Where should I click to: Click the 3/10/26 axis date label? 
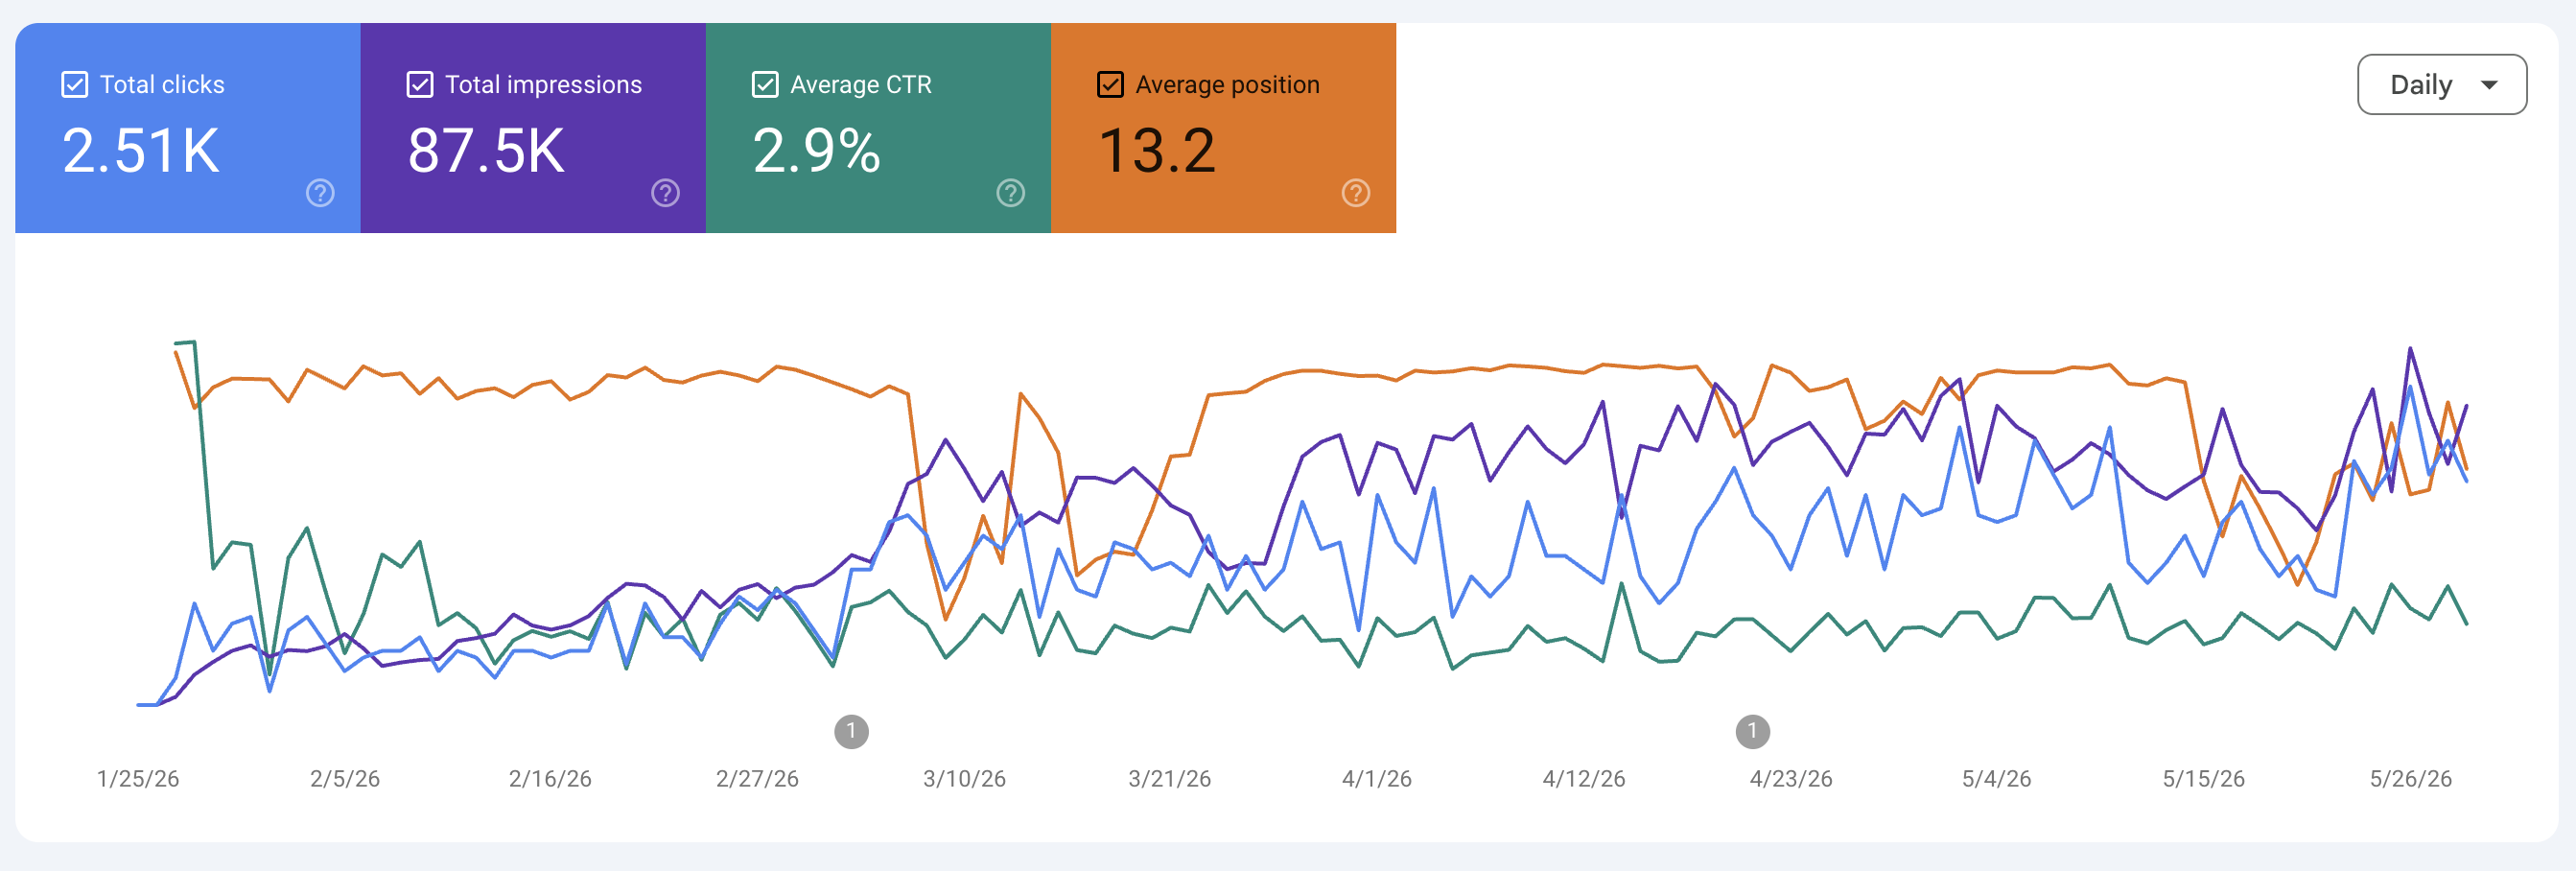click(x=964, y=779)
